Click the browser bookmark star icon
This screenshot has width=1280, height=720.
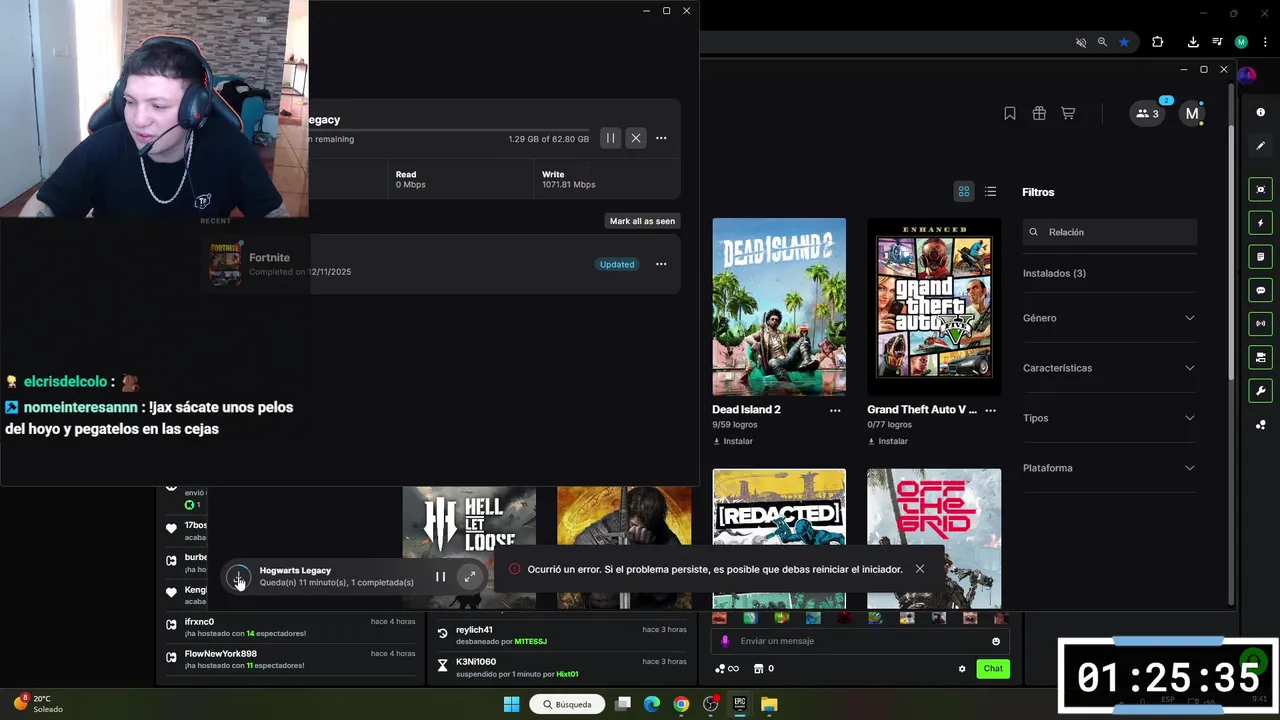(1124, 42)
